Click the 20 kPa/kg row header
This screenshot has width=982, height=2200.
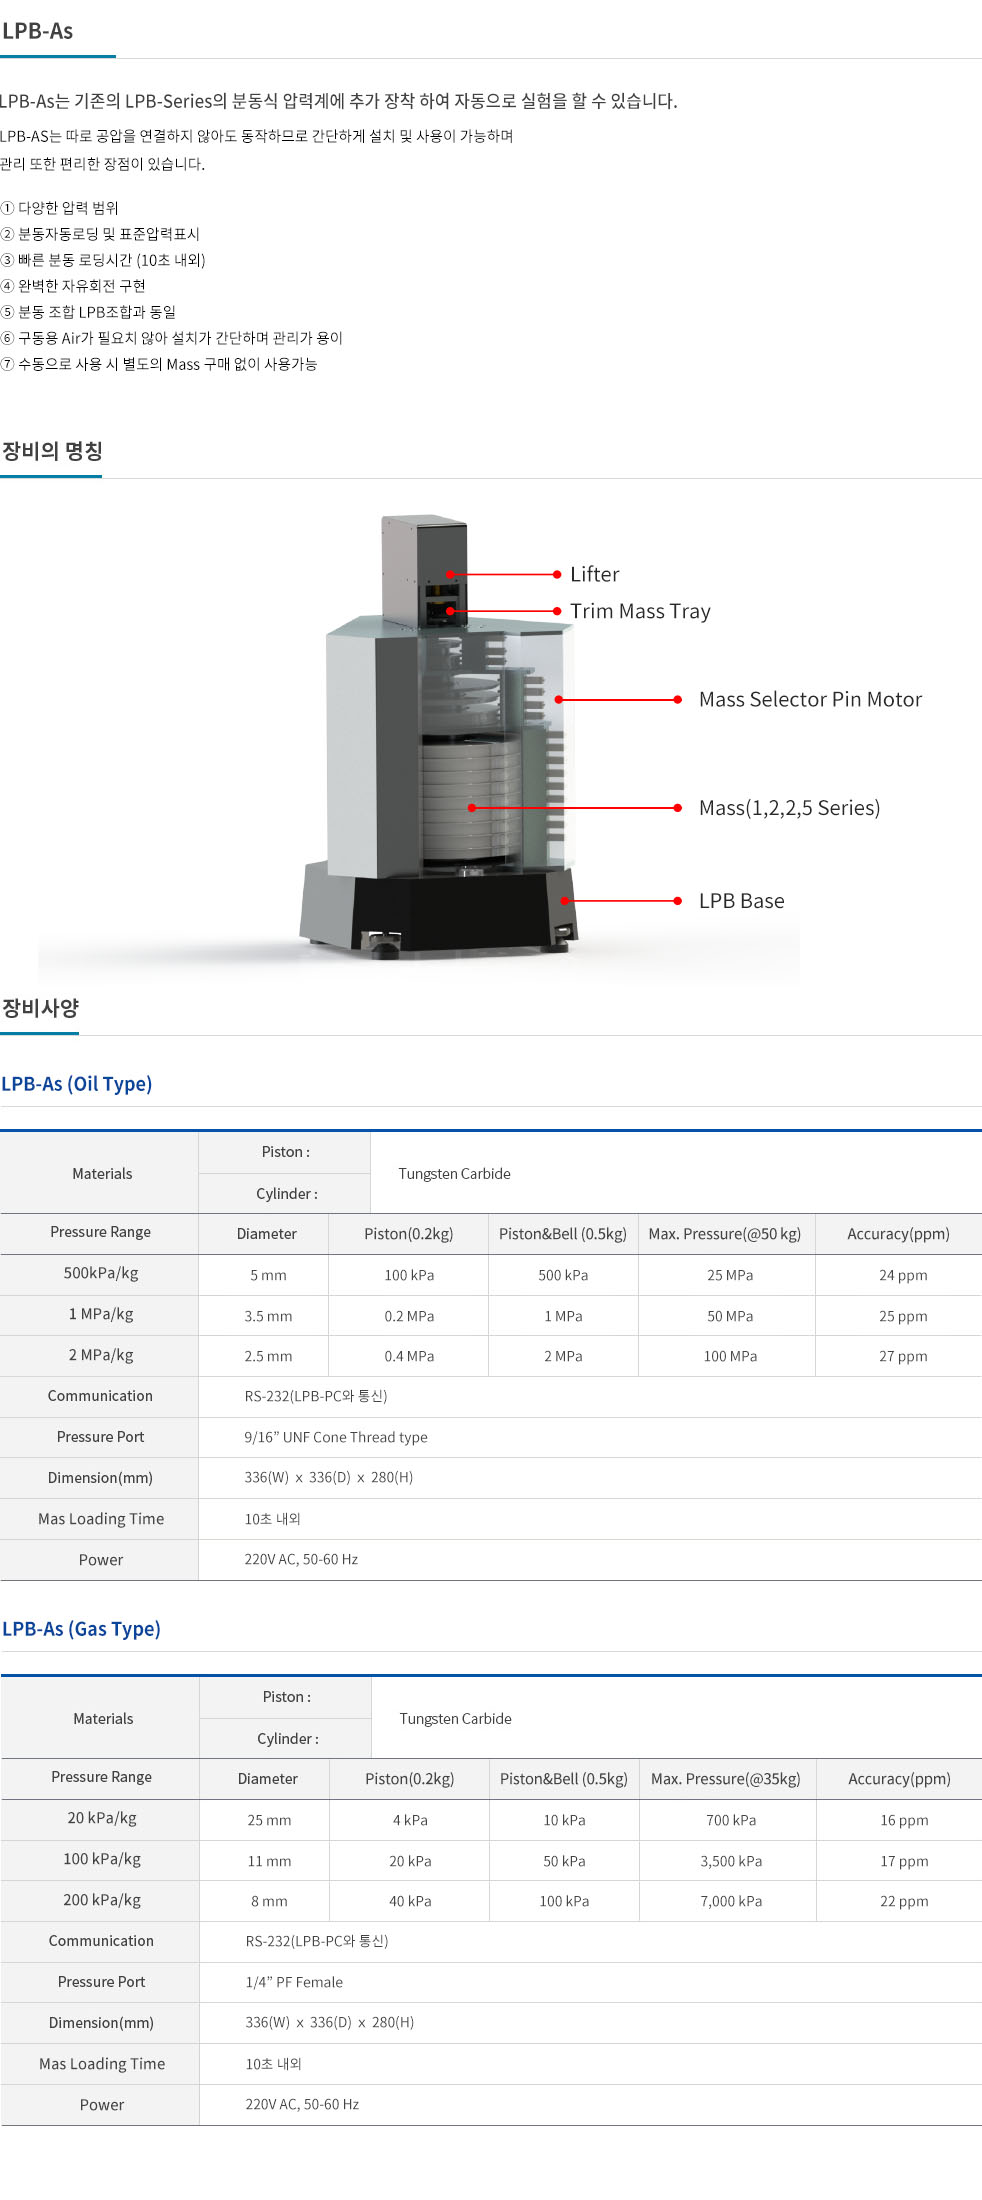[x=102, y=1818]
